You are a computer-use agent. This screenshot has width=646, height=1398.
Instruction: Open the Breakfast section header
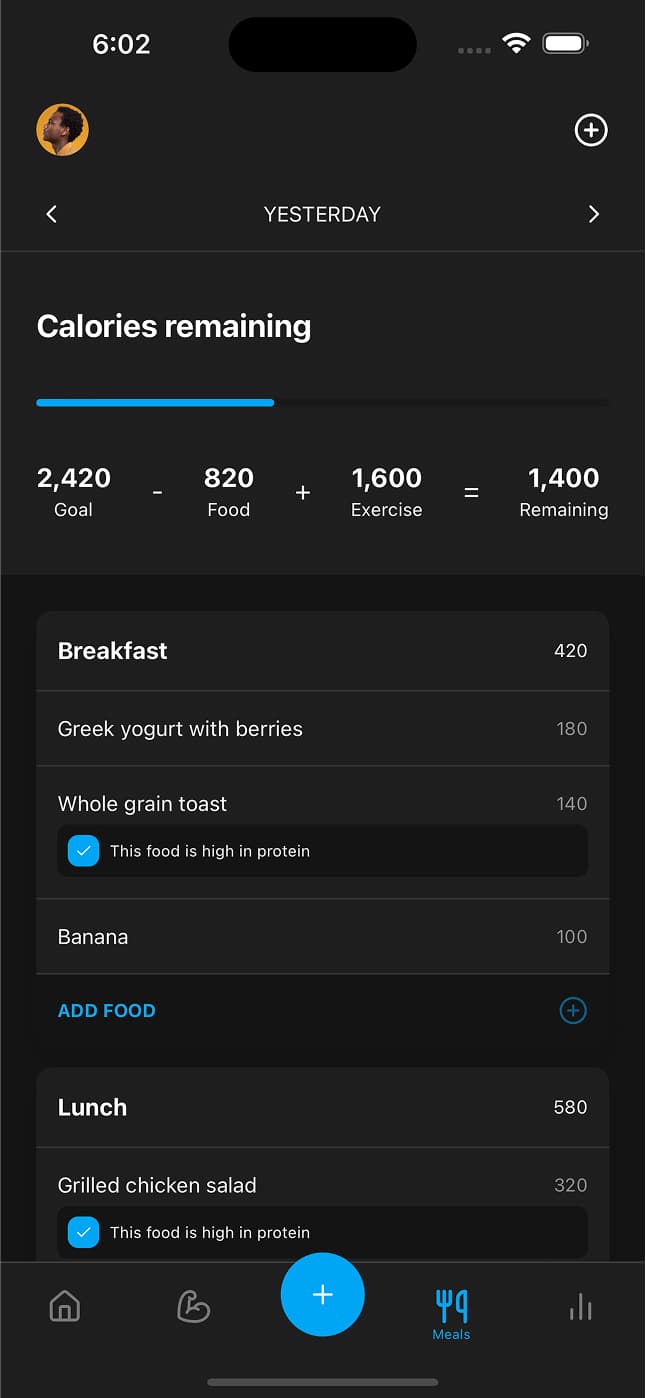click(322, 651)
